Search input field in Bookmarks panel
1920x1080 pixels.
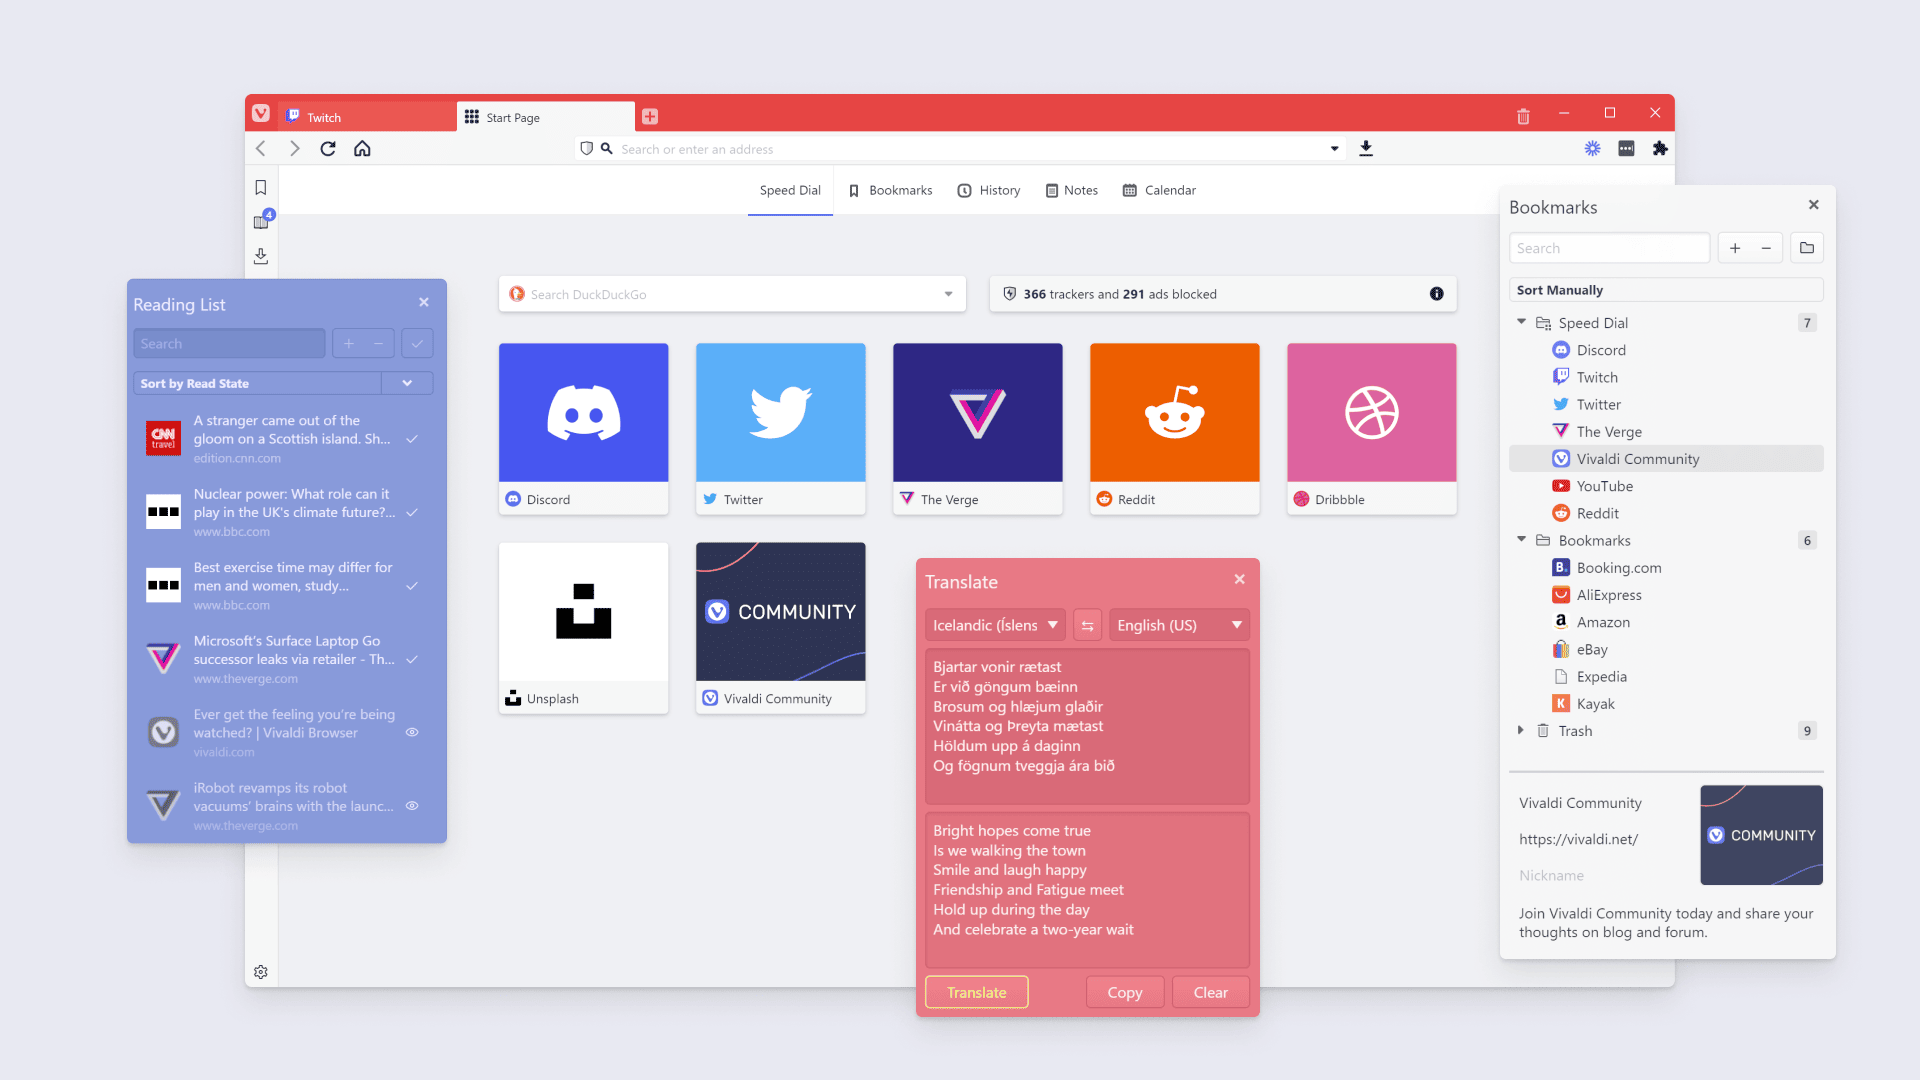point(1609,248)
